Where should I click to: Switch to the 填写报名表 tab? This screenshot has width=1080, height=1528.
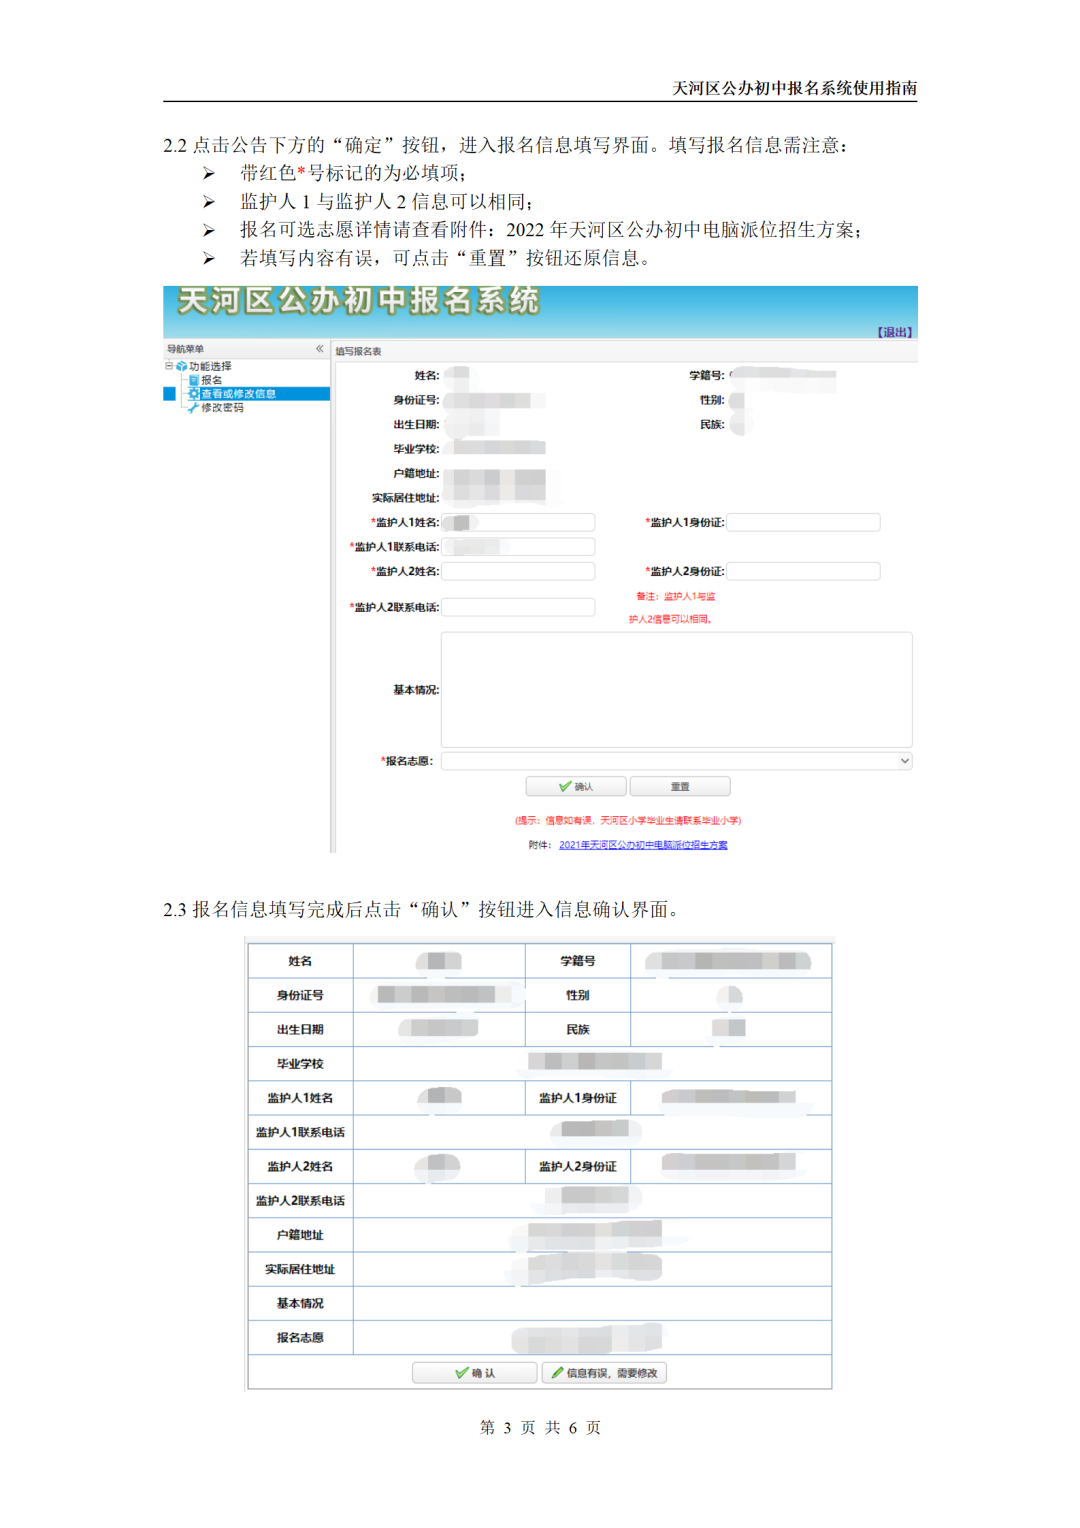(x=358, y=352)
